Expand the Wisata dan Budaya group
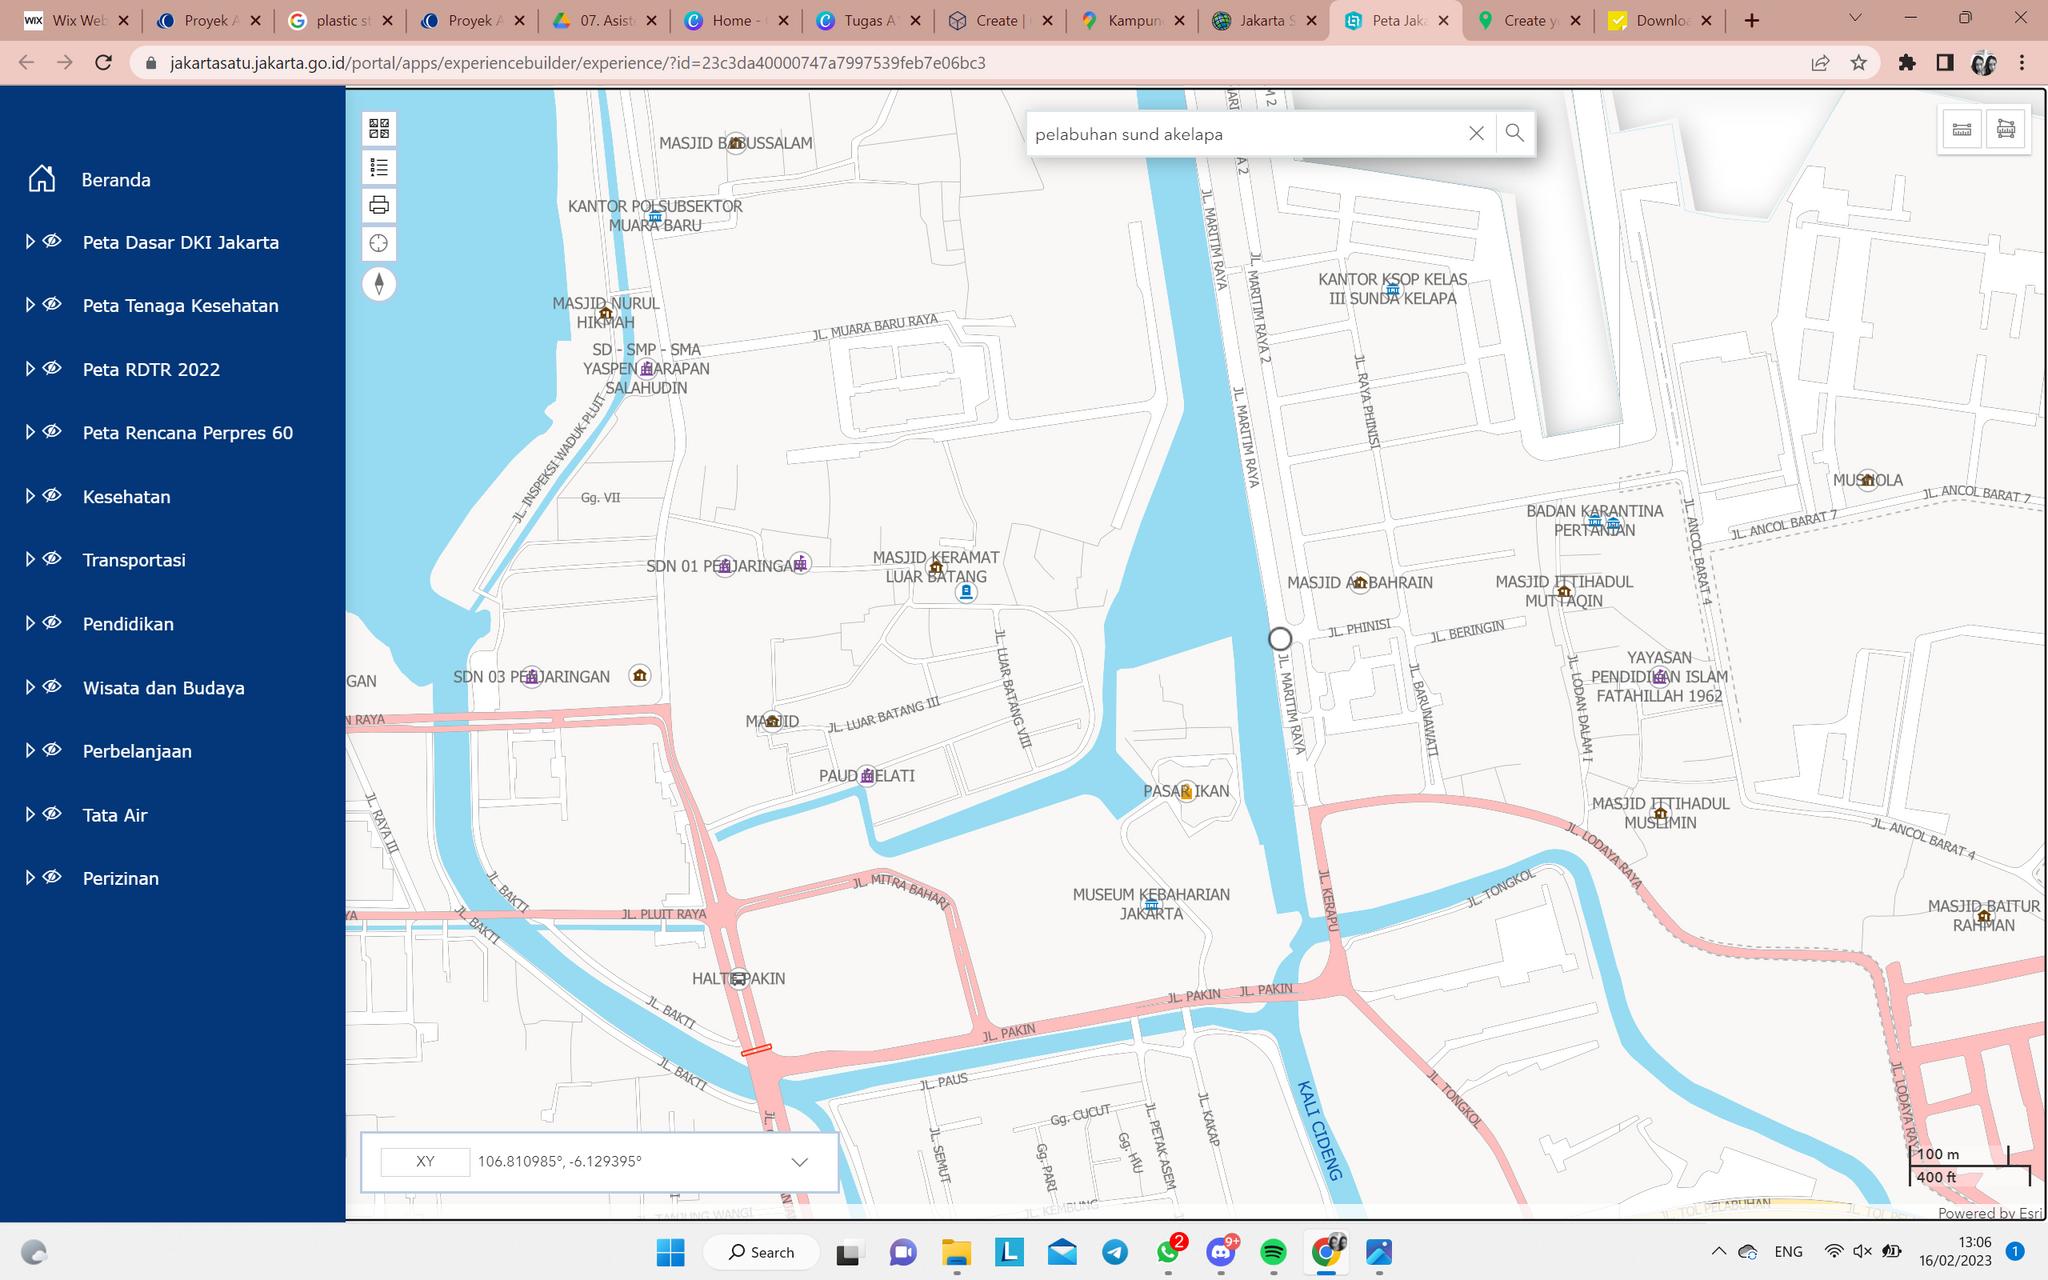This screenshot has width=2048, height=1280. tap(30, 687)
